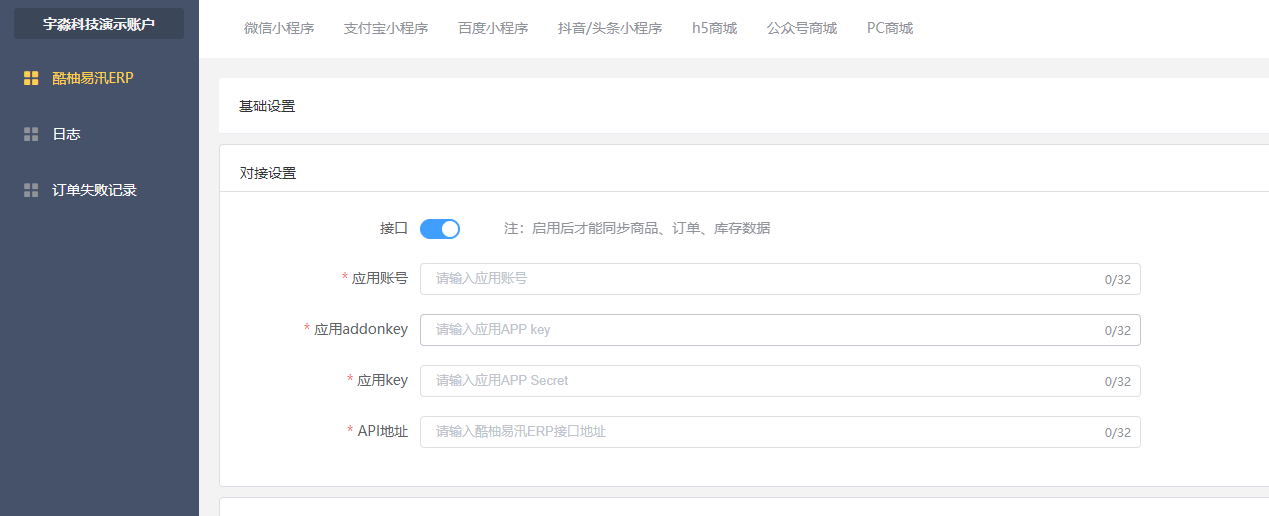Click the grid icon beside 酷柚易汛ERP
The image size is (1269, 516).
(x=31, y=78)
